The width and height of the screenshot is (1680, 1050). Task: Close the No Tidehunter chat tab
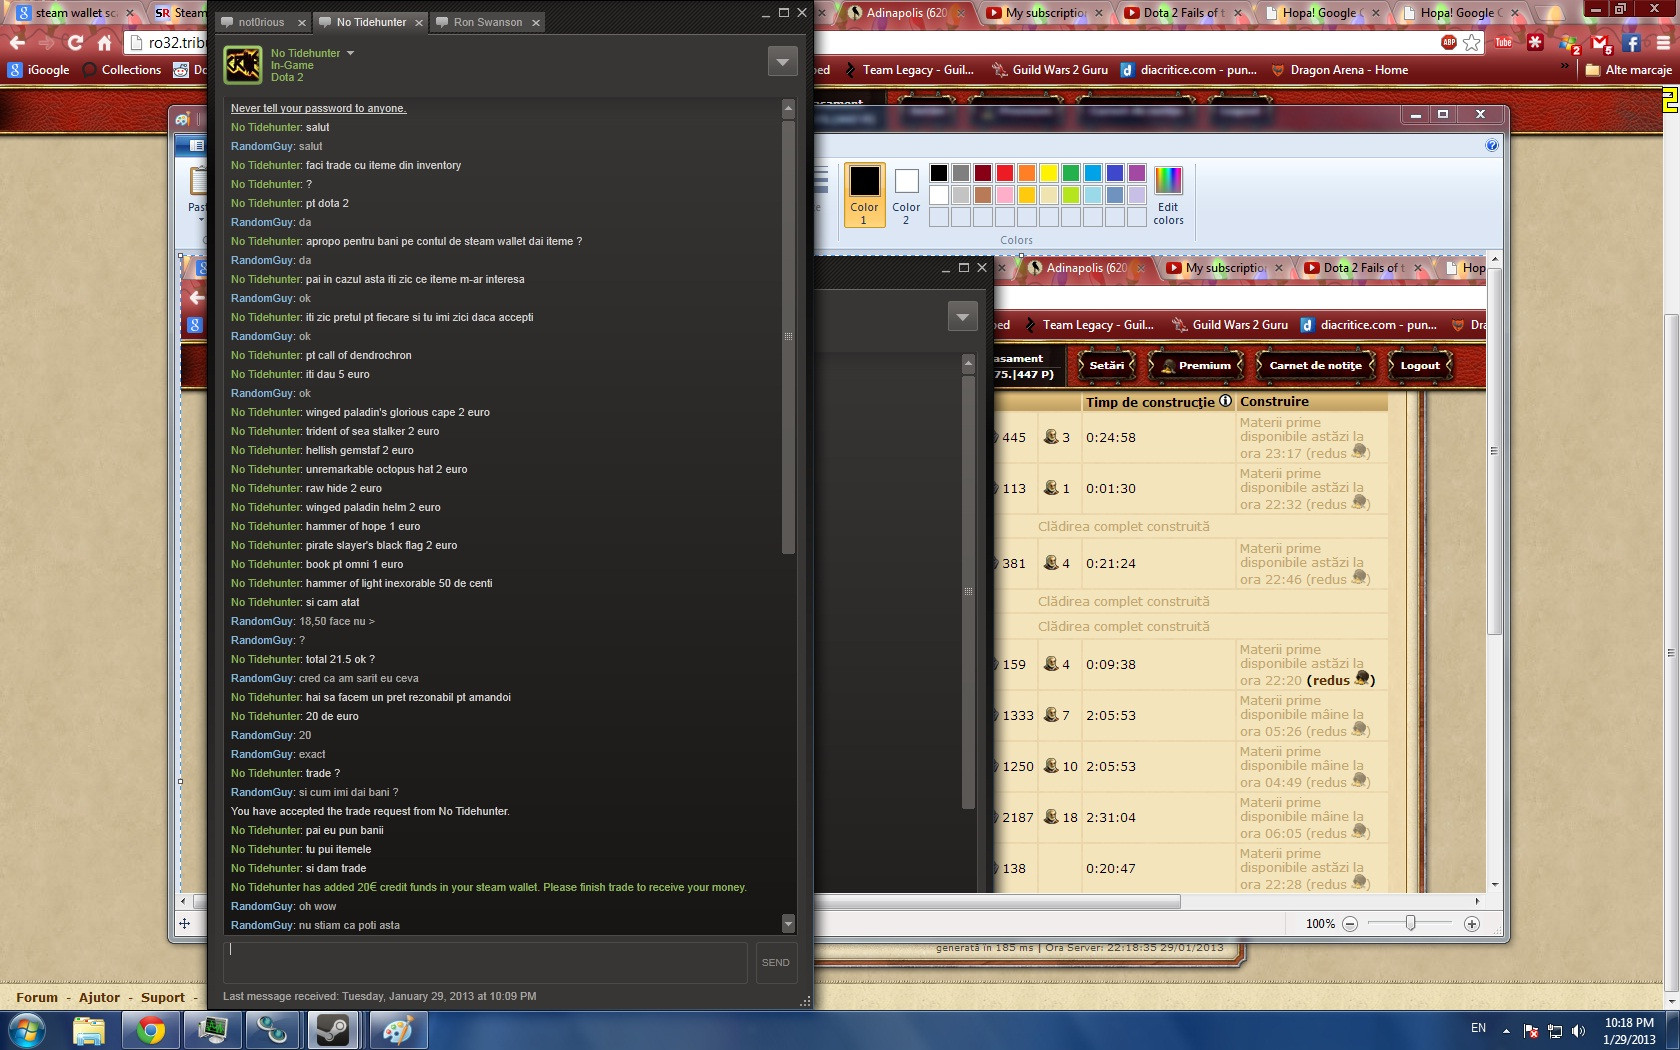[x=419, y=22]
